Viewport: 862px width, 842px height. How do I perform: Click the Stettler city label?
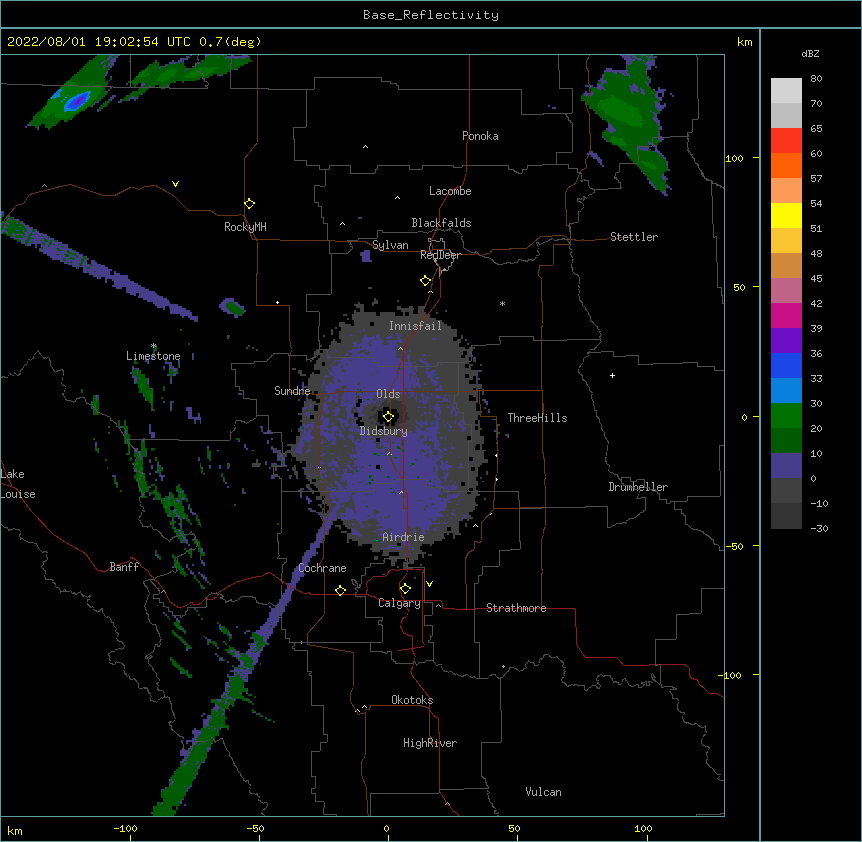(x=634, y=237)
